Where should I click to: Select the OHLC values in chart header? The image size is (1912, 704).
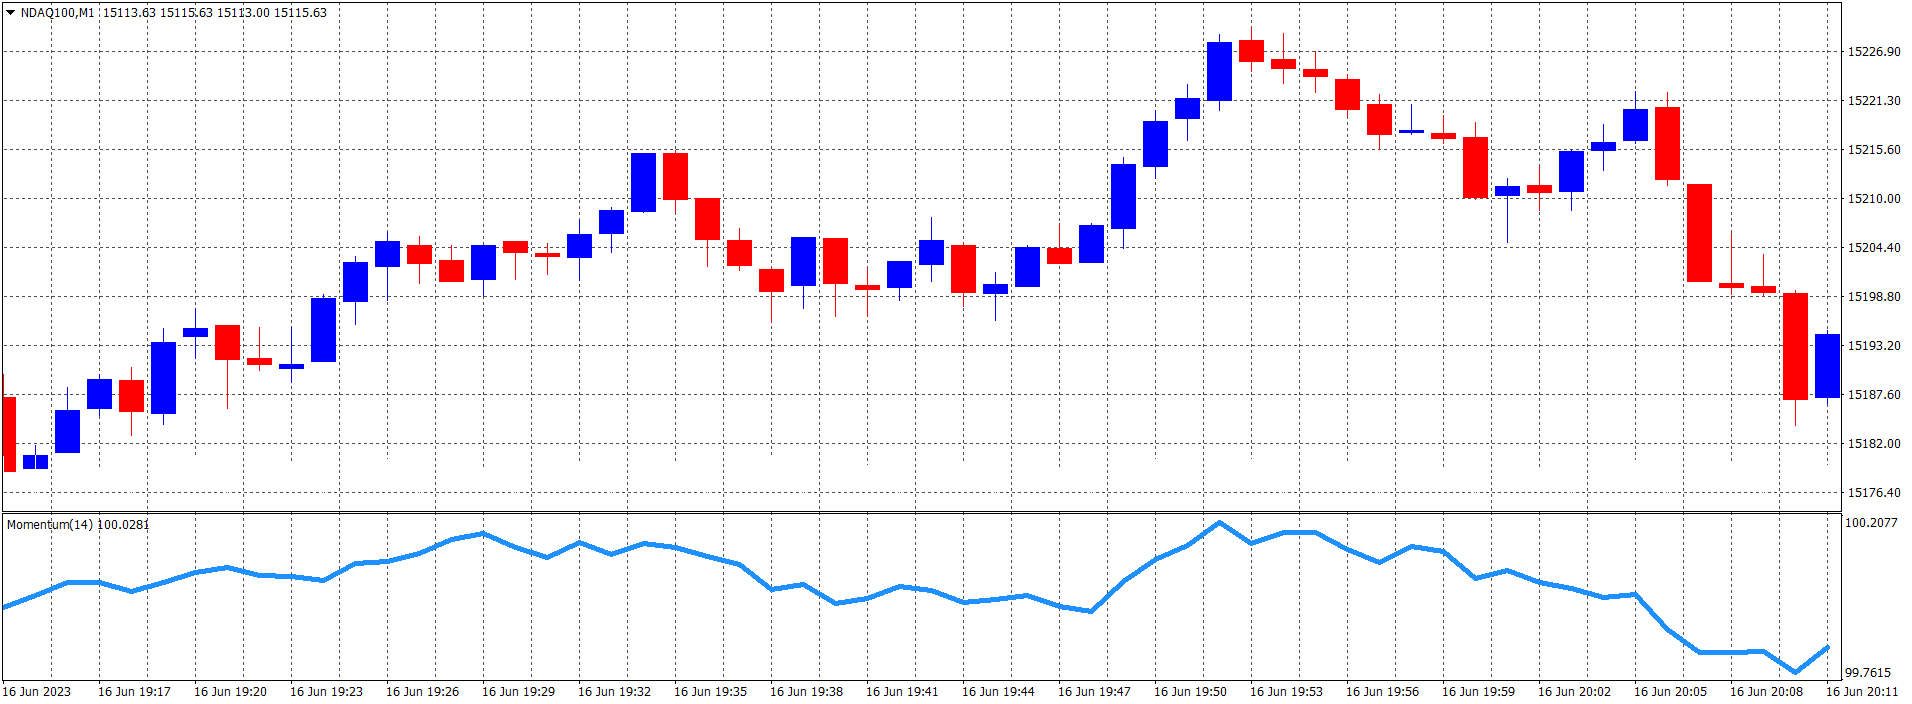(x=215, y=13)
